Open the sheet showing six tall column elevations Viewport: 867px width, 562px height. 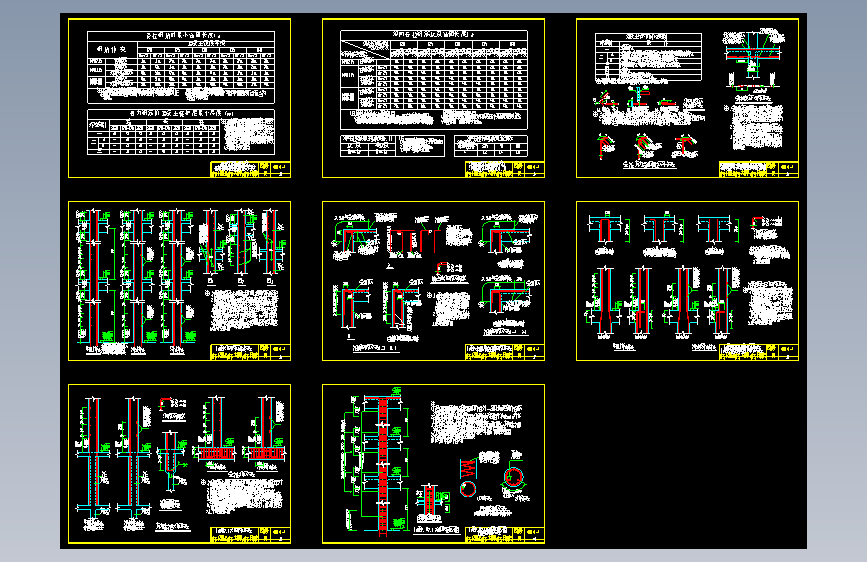(x=179, y=281)
